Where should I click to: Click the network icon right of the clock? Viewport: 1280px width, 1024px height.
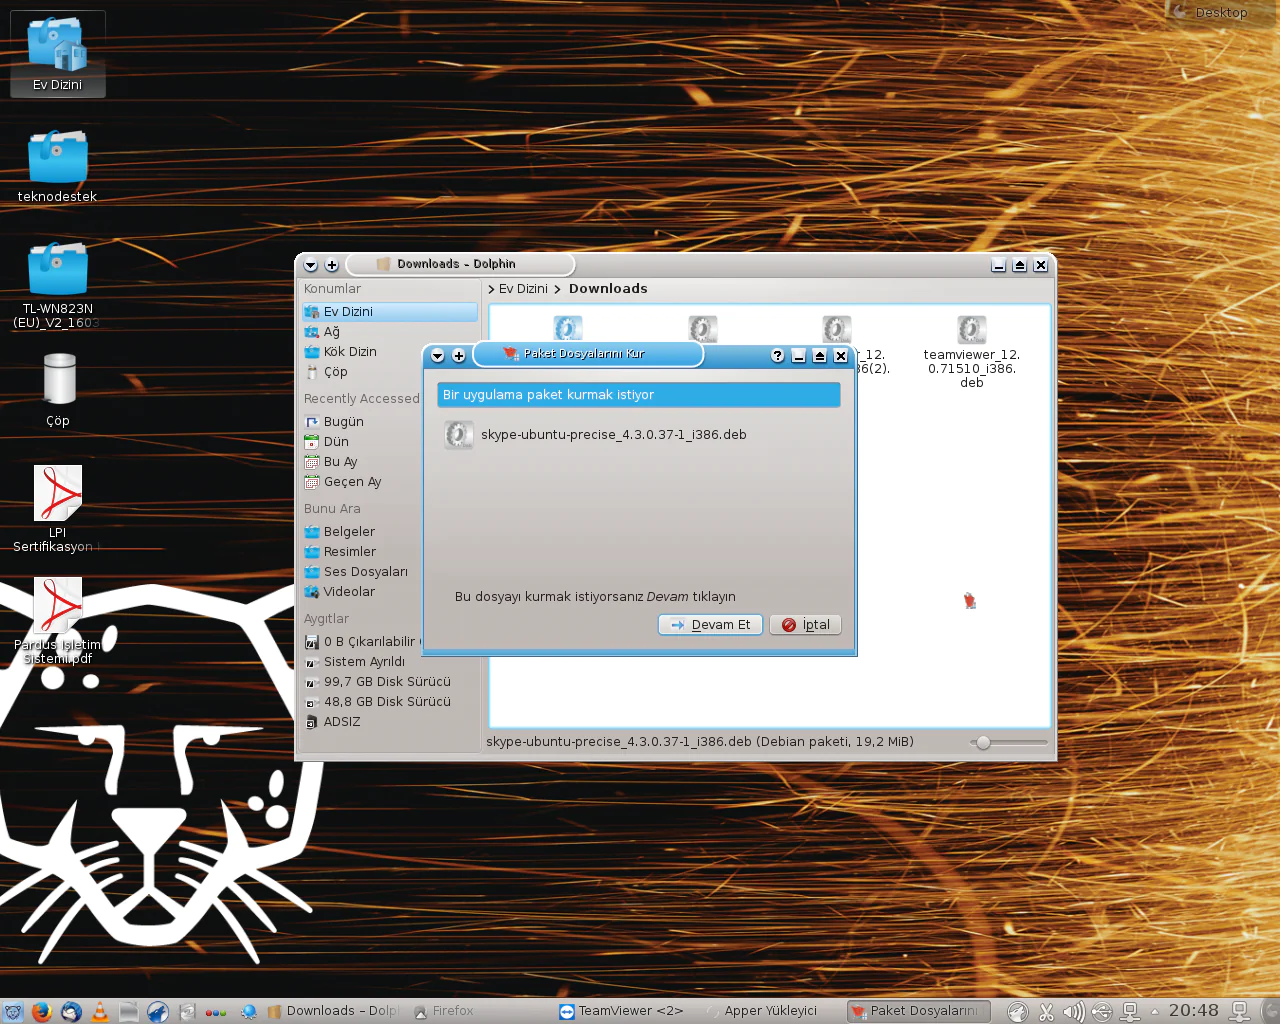pos(1240,1012)
